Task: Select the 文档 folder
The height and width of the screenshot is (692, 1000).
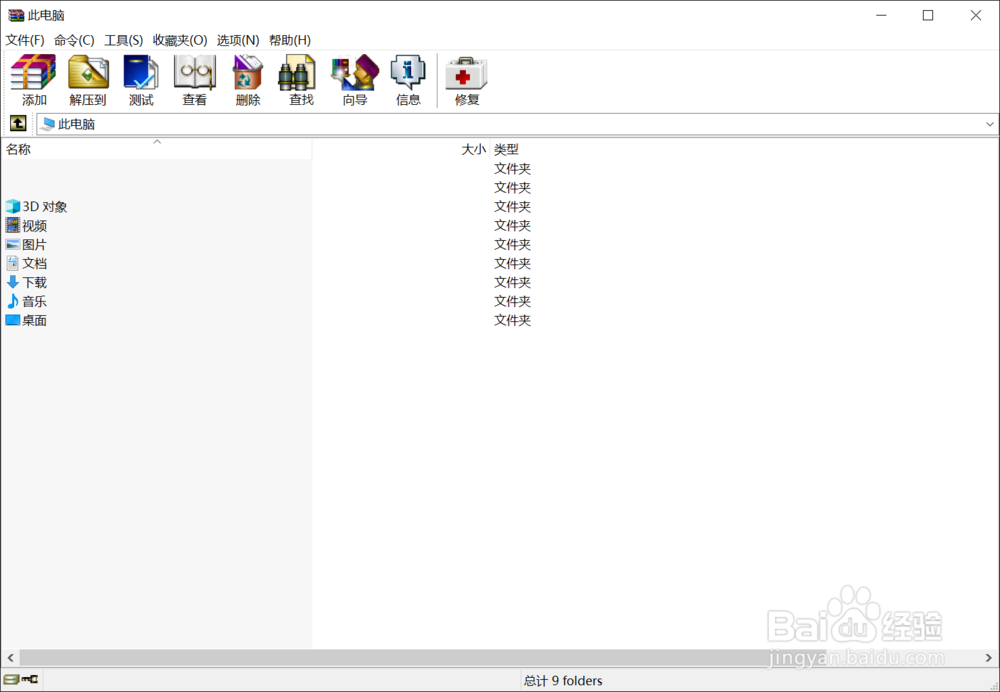Action: pos(26,263)
